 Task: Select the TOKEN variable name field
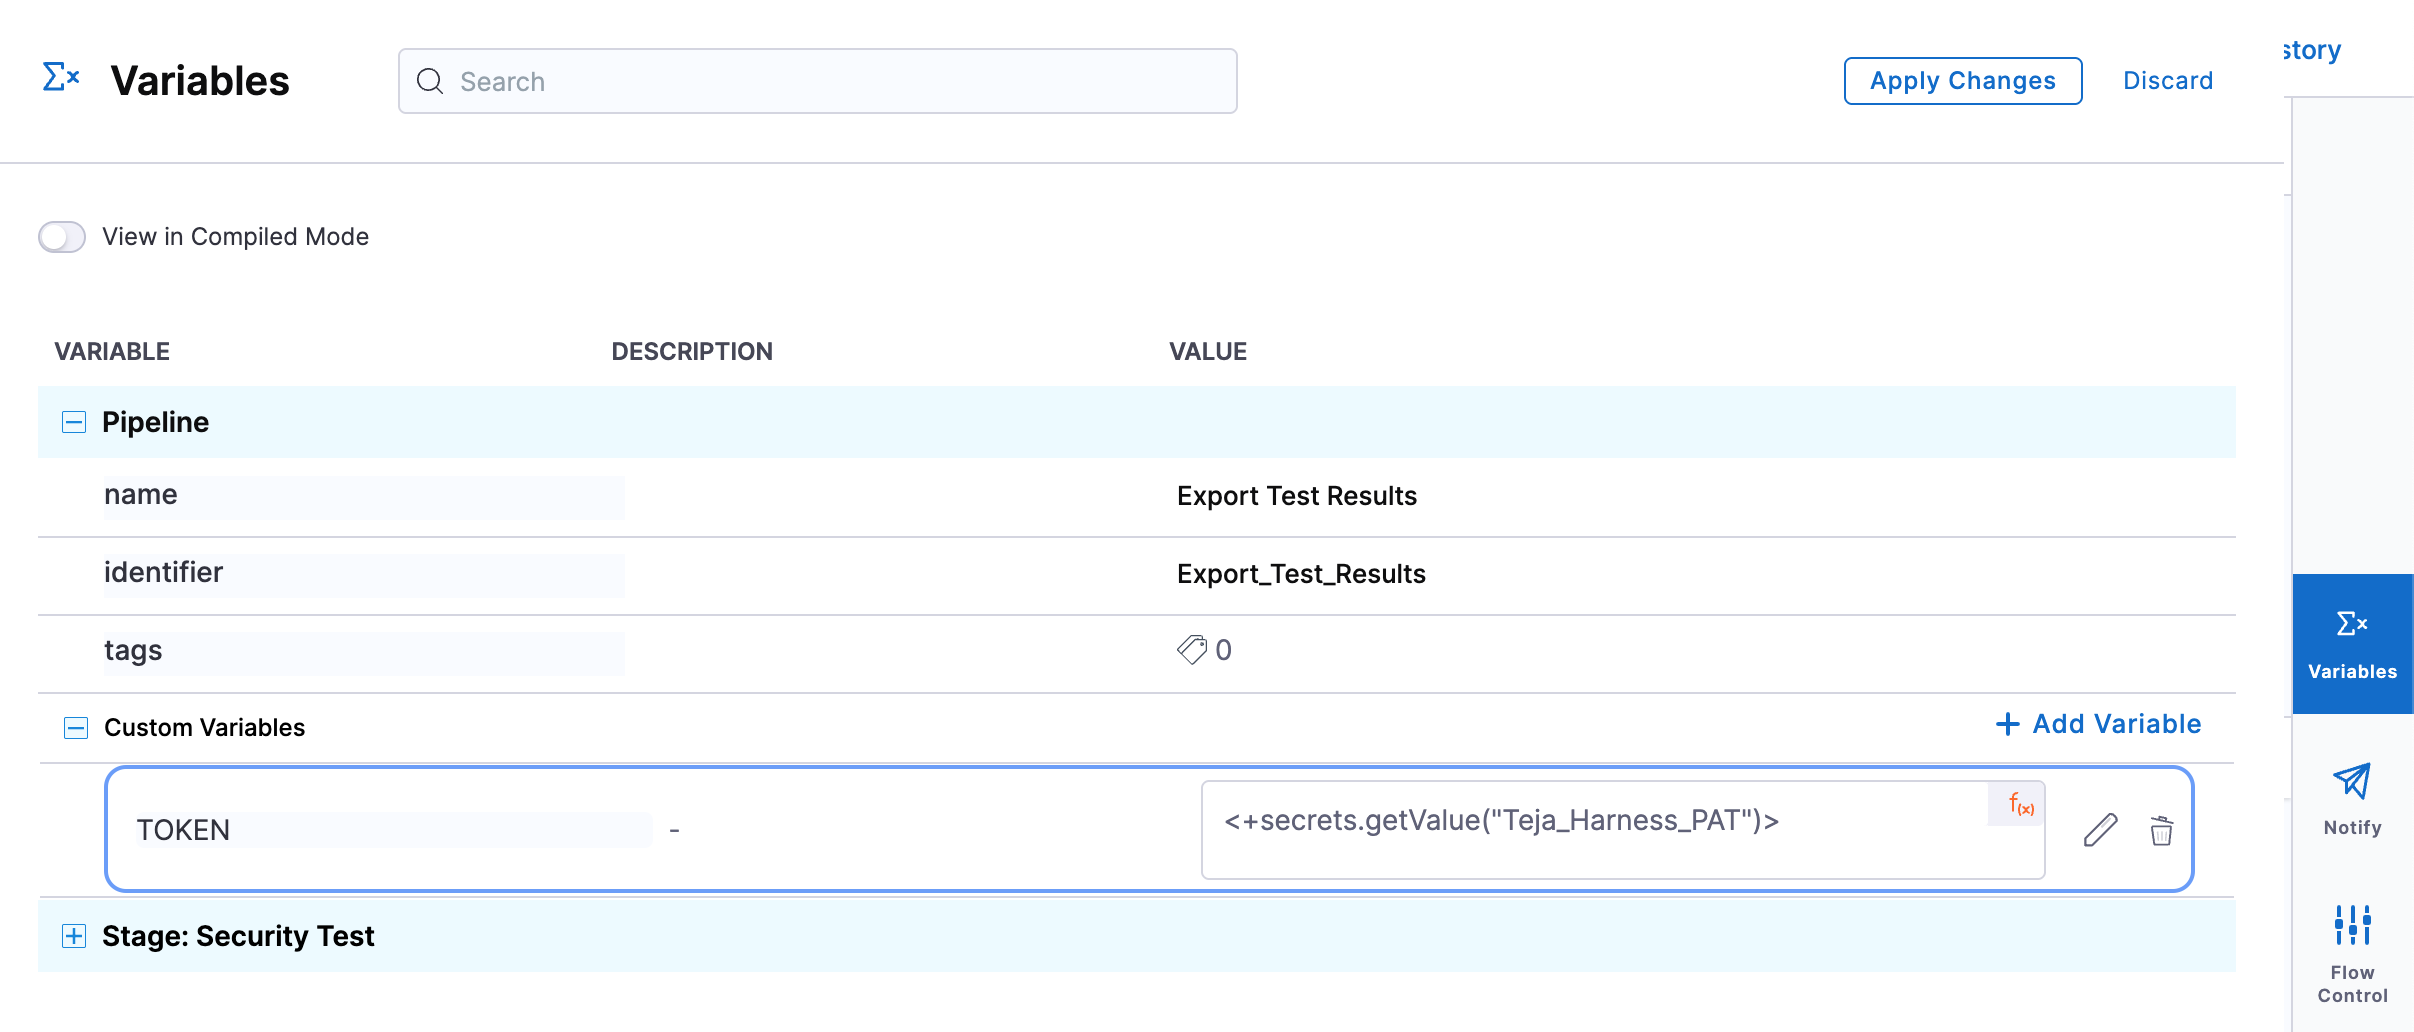390,830
